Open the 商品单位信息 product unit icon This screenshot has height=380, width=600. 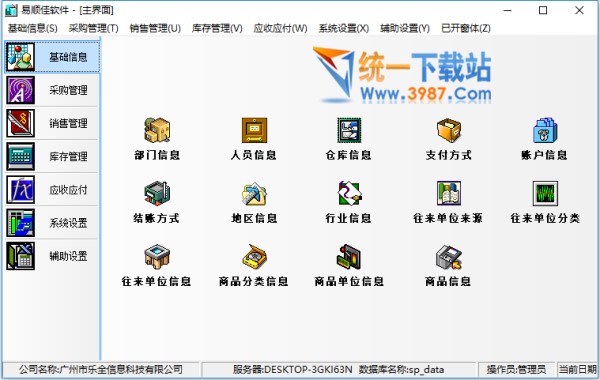(349, 256)
